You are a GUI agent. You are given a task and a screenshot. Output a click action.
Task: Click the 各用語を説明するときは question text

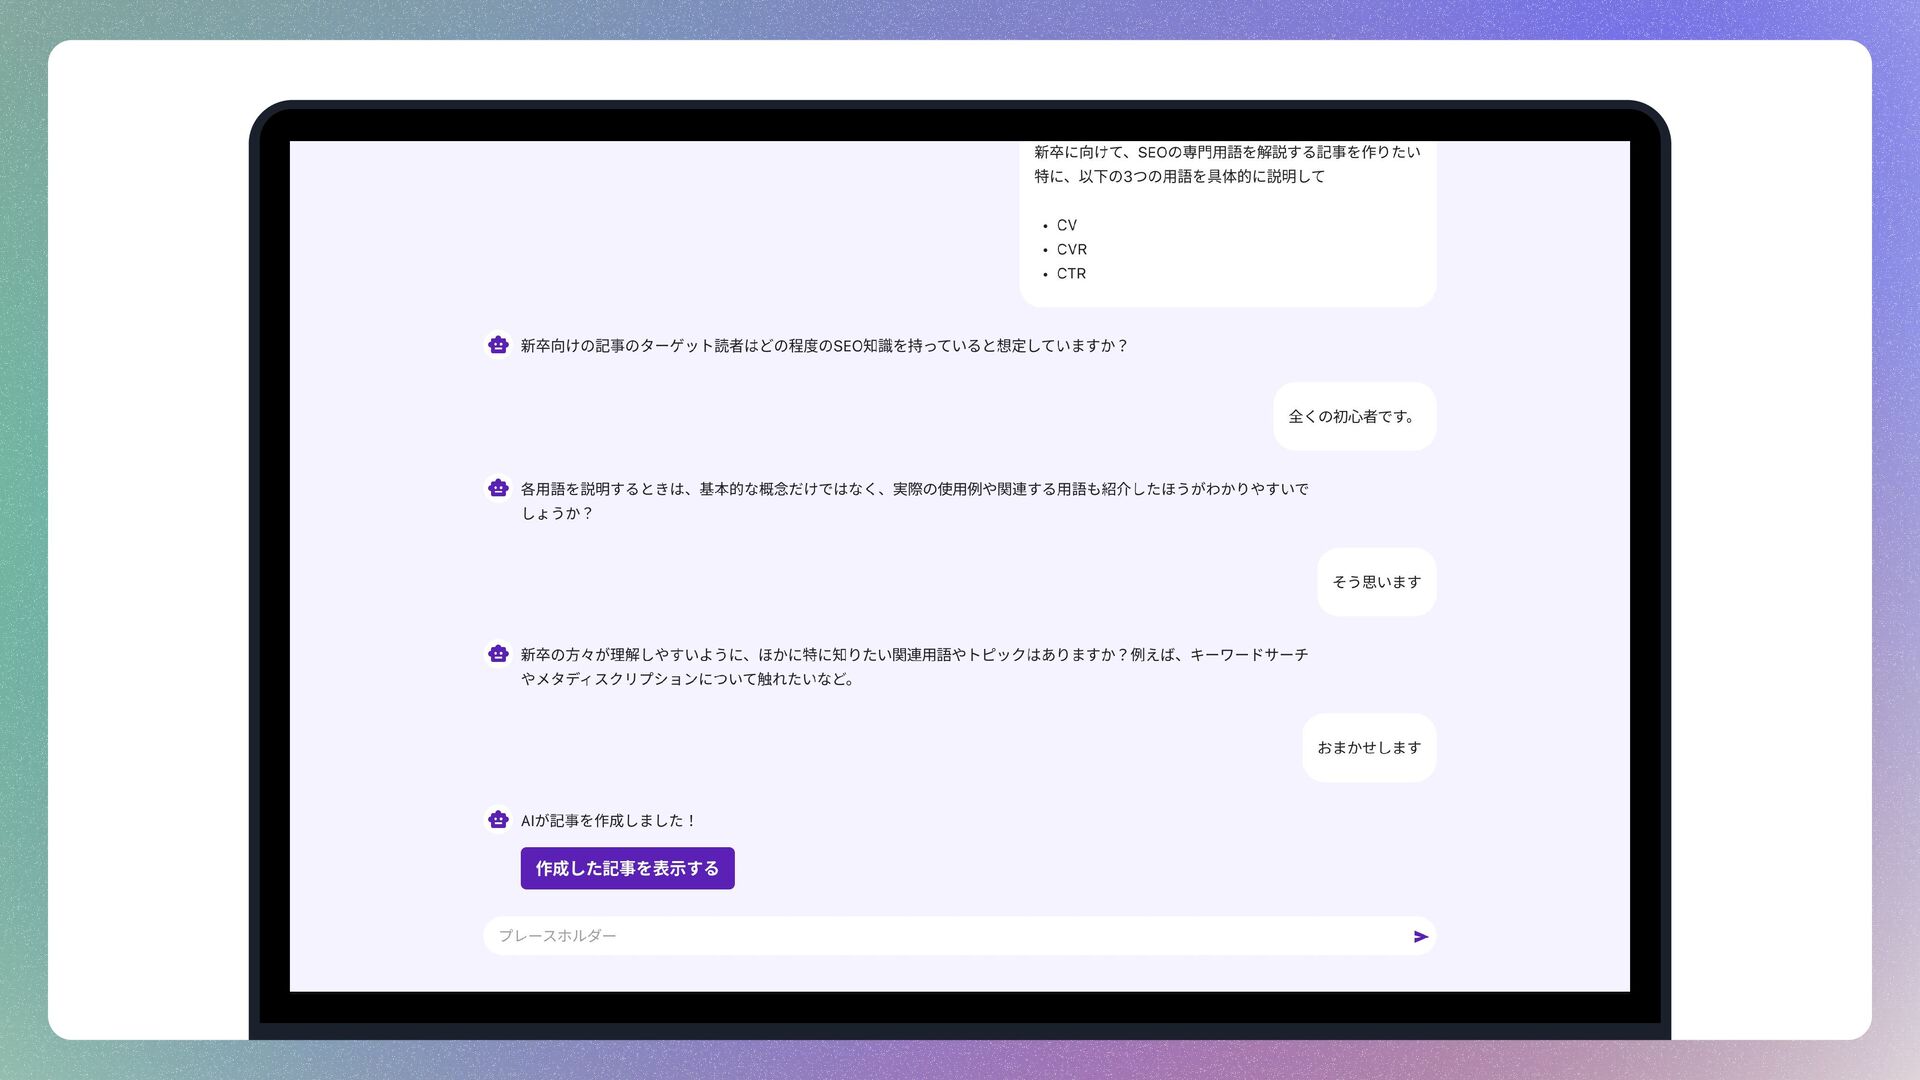click(913, 489)
